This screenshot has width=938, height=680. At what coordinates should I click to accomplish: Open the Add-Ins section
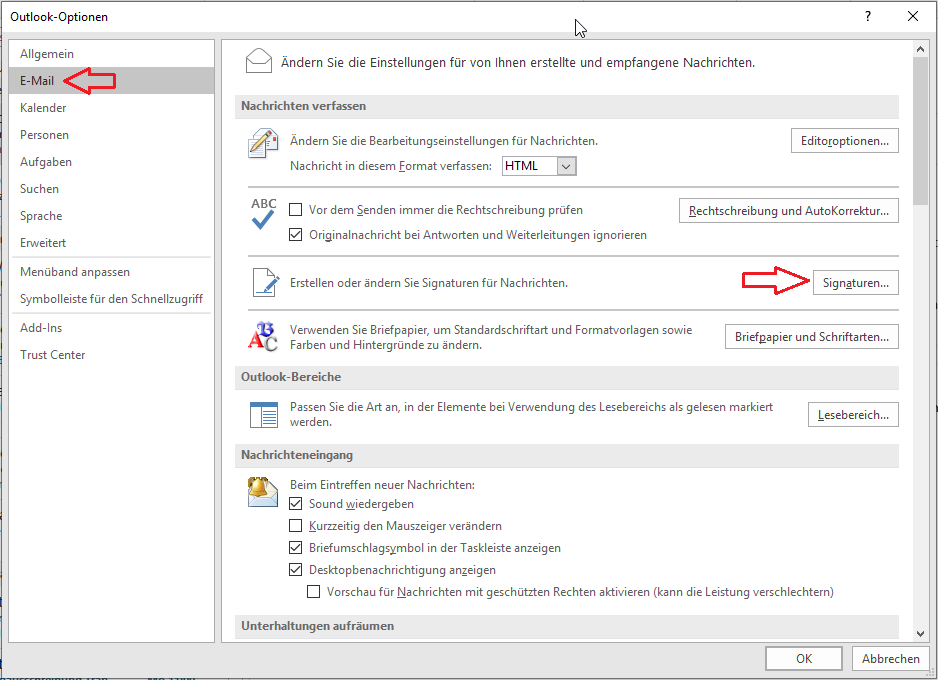coord(112,328)
